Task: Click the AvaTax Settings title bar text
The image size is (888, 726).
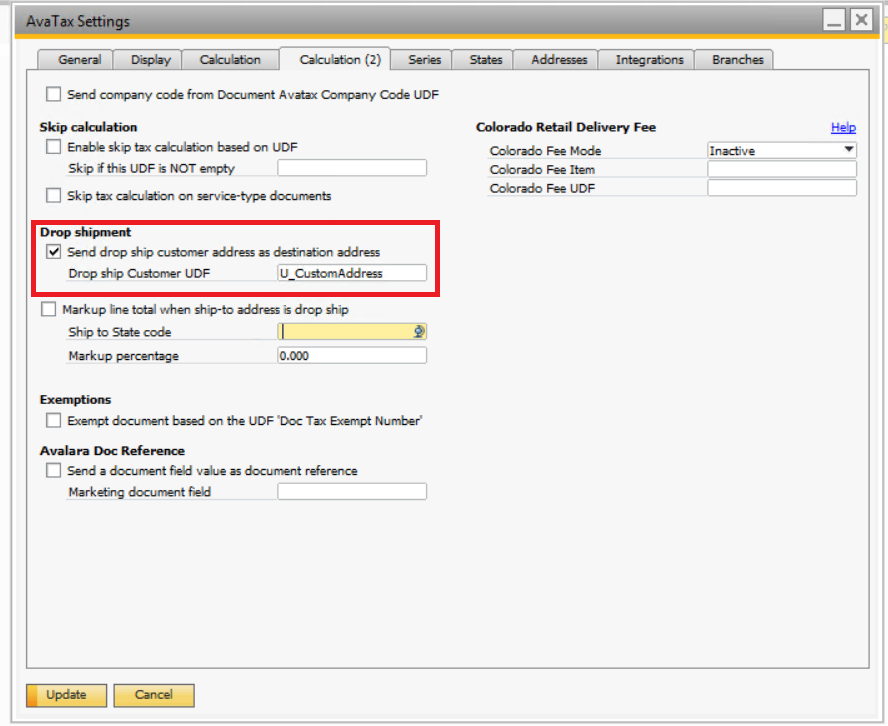Action: [78, 22]
